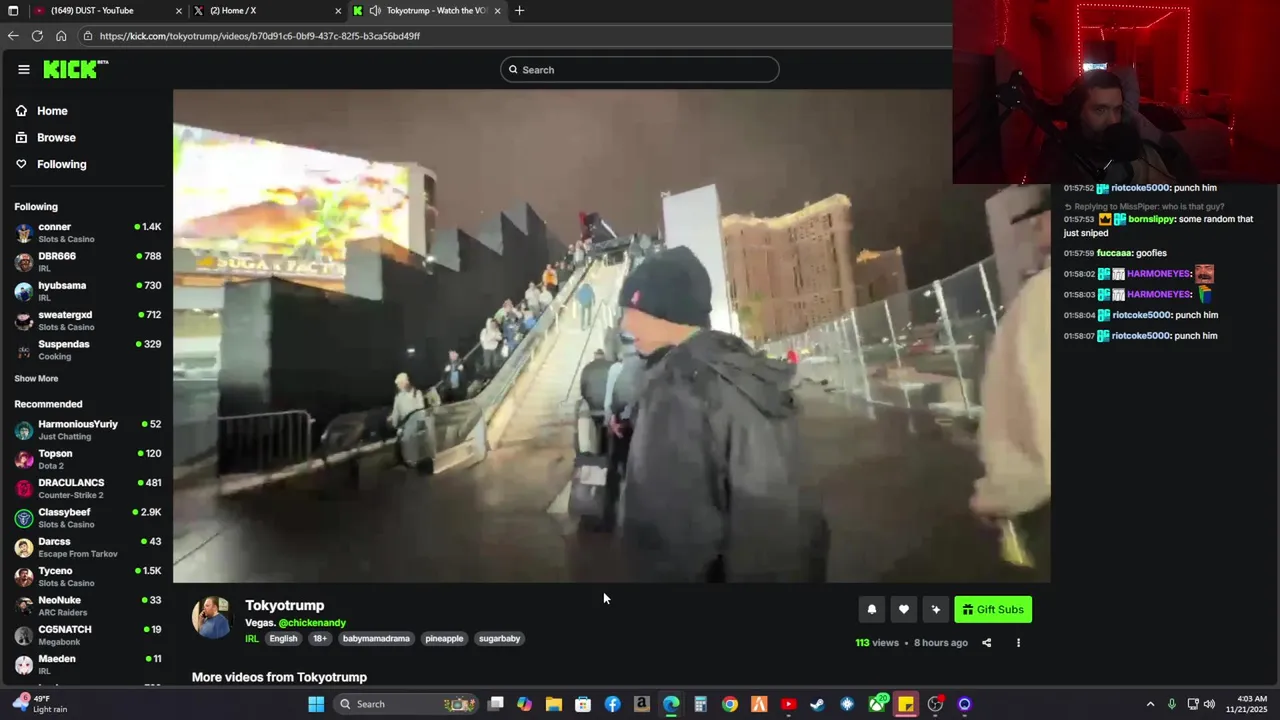Open Sticky Notes from the taskbar
The image size is (1280, 720).
[906, 704]
